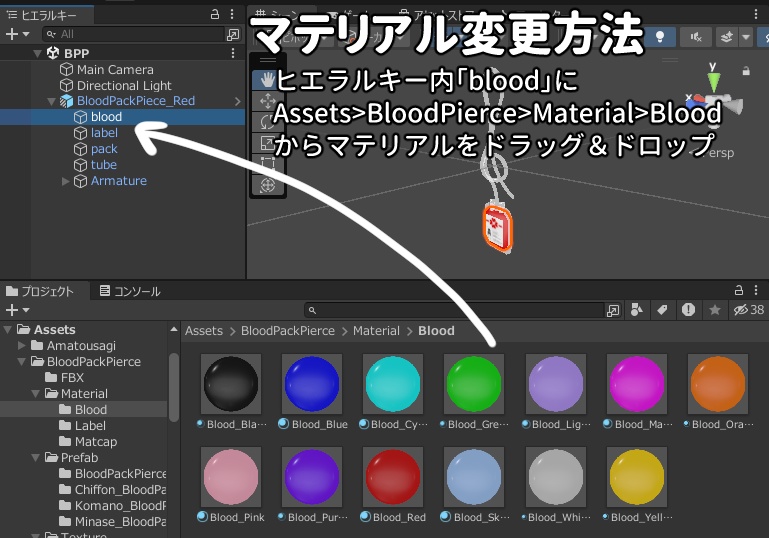Image resolution: width=769 pixels, height=538 pixels.
Task: Collapse the Assets folder tree
Action: click(x=7, y=330)
